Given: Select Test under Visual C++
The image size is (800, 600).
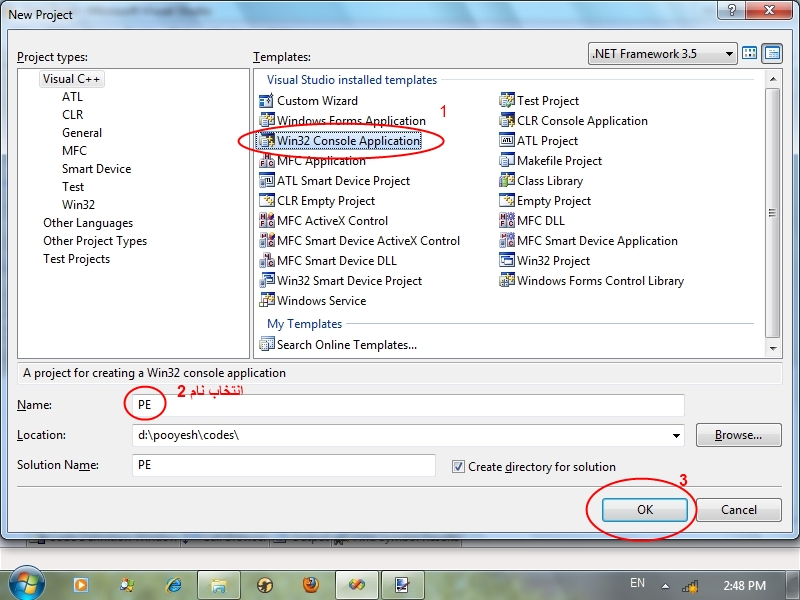Looking at the screenshot, I should 73,187.
